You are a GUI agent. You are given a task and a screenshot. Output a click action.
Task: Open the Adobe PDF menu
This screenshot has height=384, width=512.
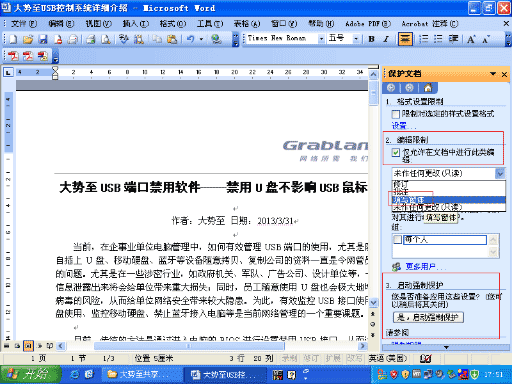tap(368, 24)
